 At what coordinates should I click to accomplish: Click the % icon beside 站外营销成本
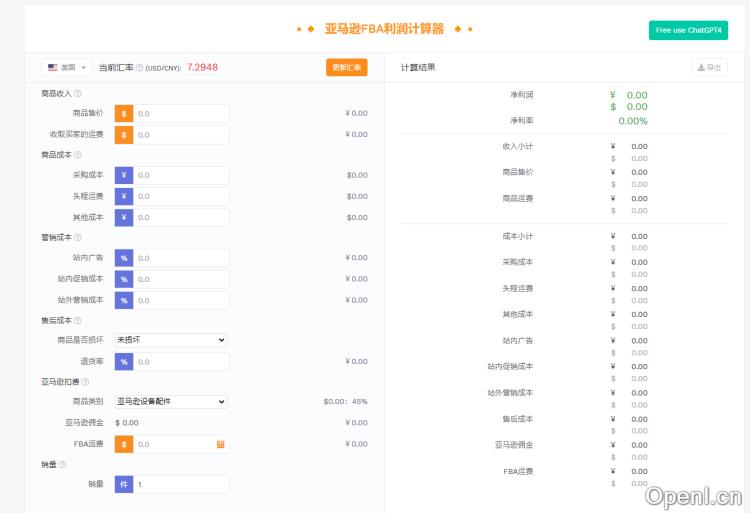[x=124, y=300]
